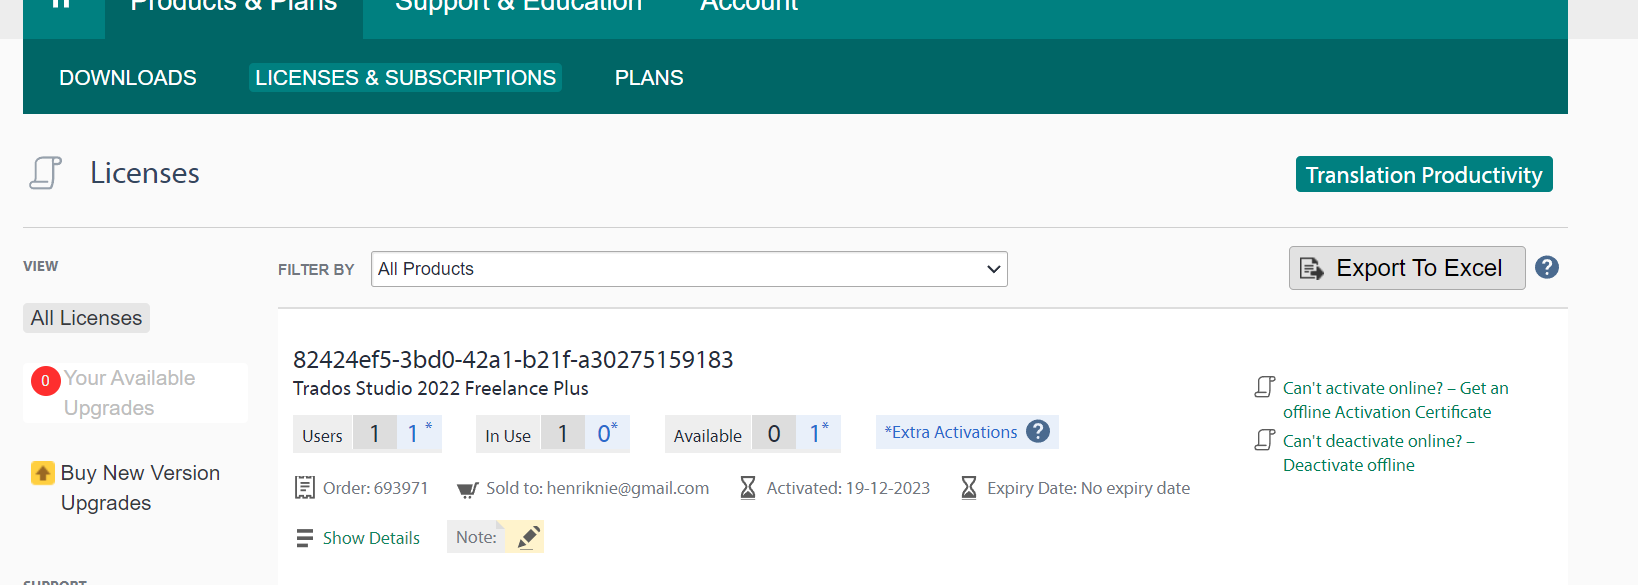The image size is (1638, 585).
Task: Click Activated: 19-12-2023 text
Action: (x=848, y=488)
